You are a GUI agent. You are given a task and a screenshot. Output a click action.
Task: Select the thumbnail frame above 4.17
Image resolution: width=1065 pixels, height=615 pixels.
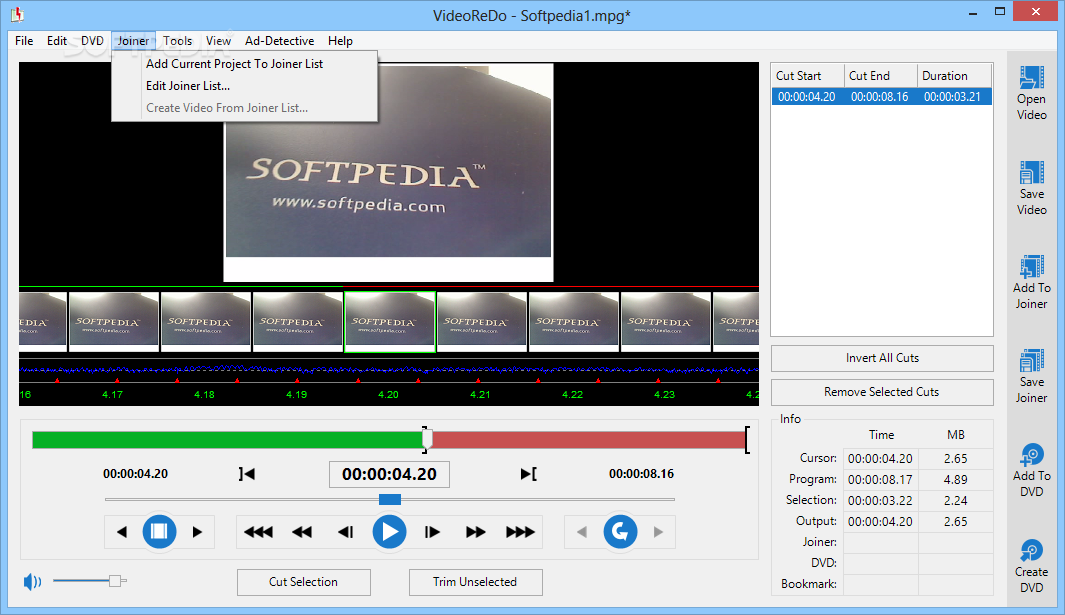pyautogui.click(x=114, y=322)
